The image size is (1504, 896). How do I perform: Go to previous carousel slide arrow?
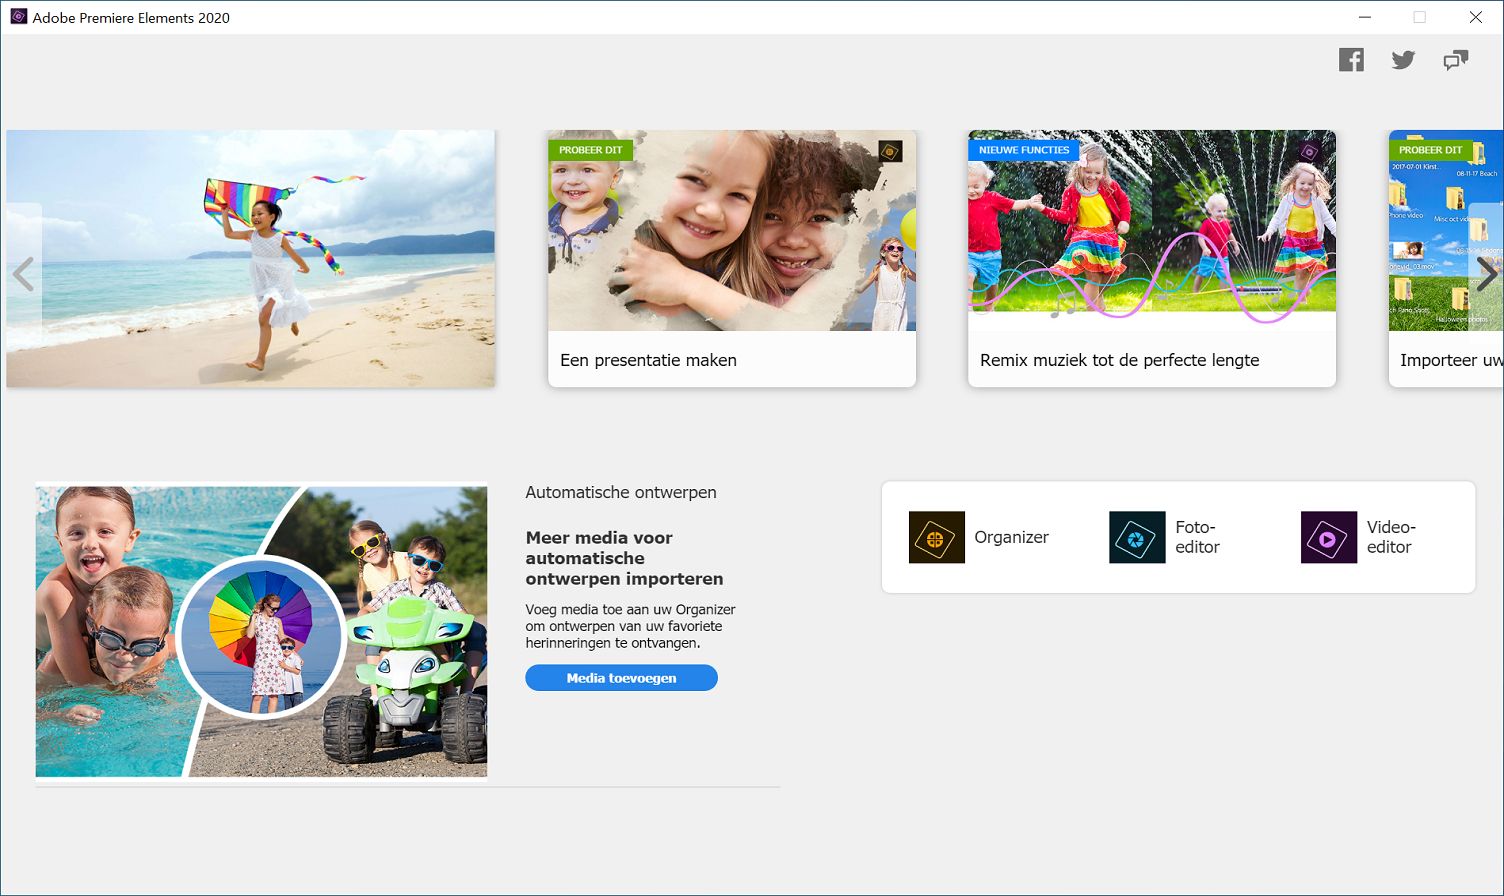(23, 274)
